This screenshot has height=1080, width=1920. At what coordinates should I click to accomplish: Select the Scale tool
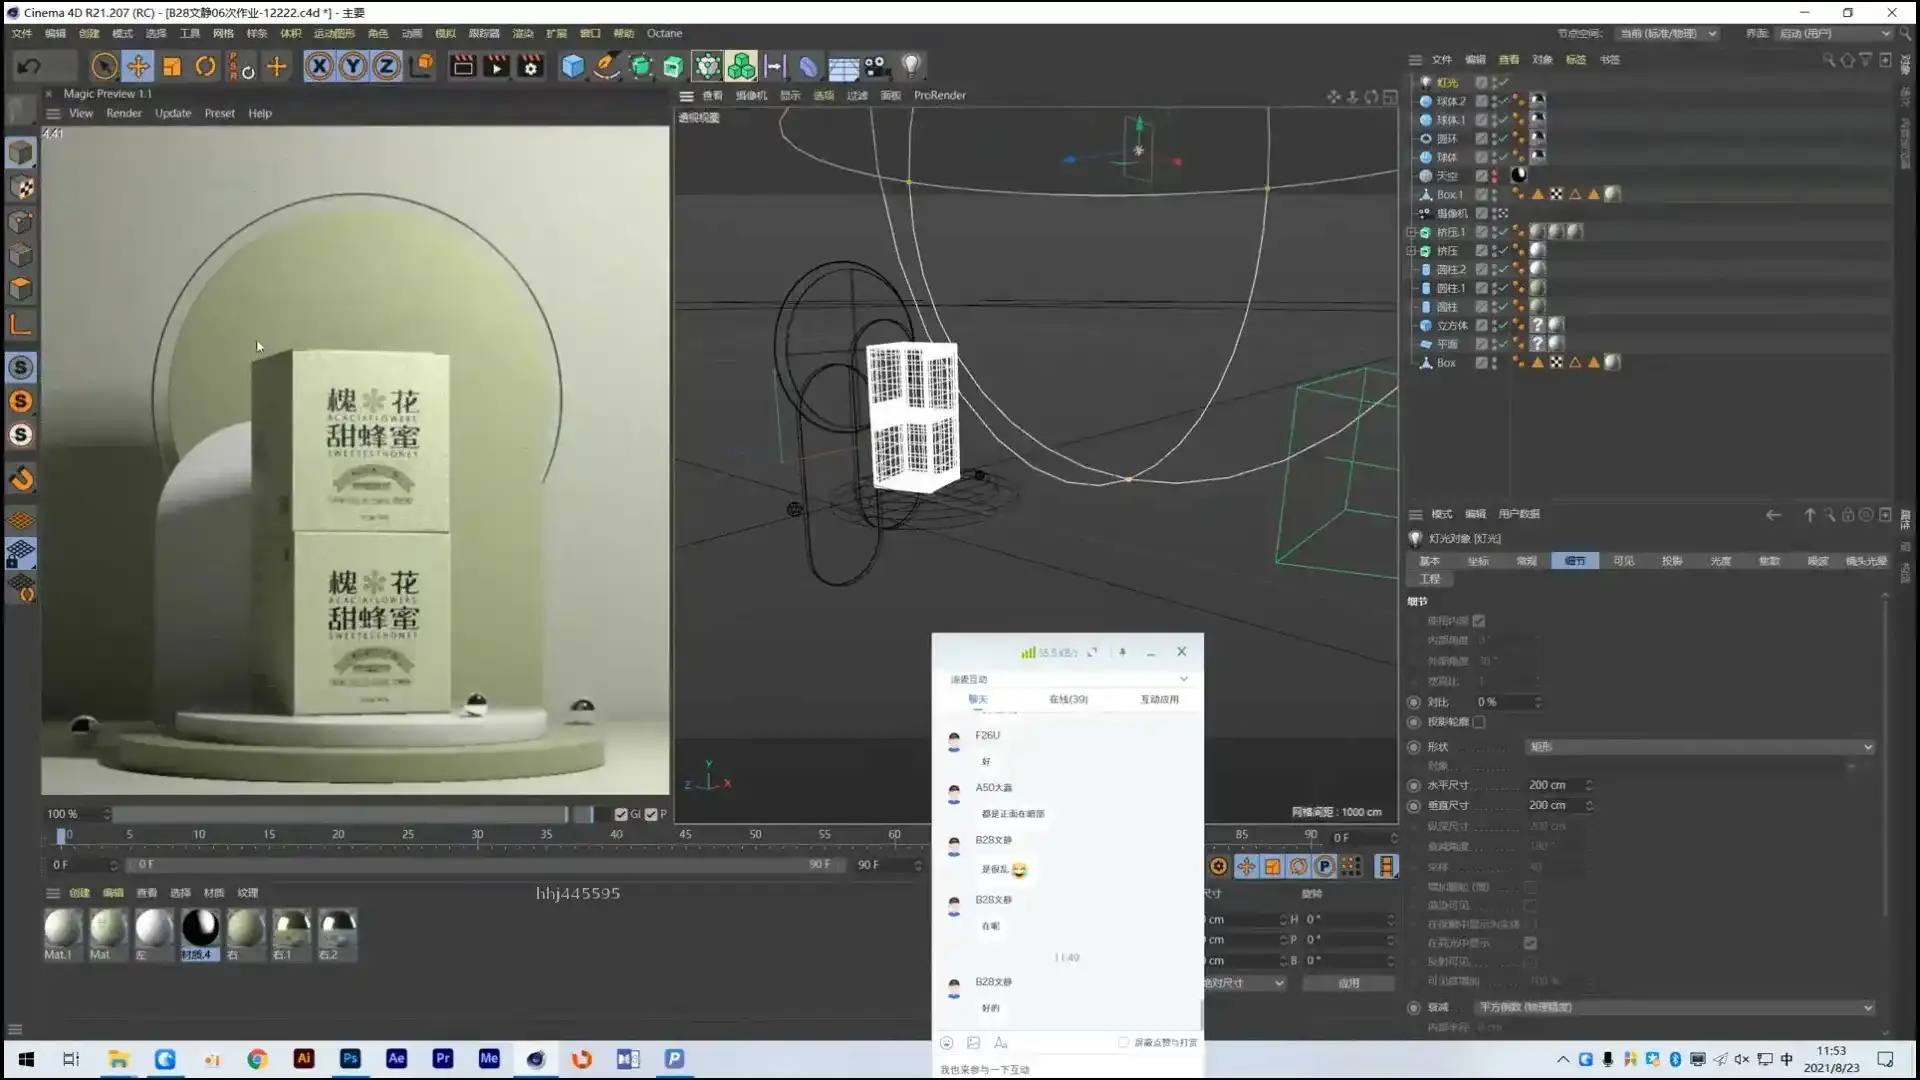point(172,67)
